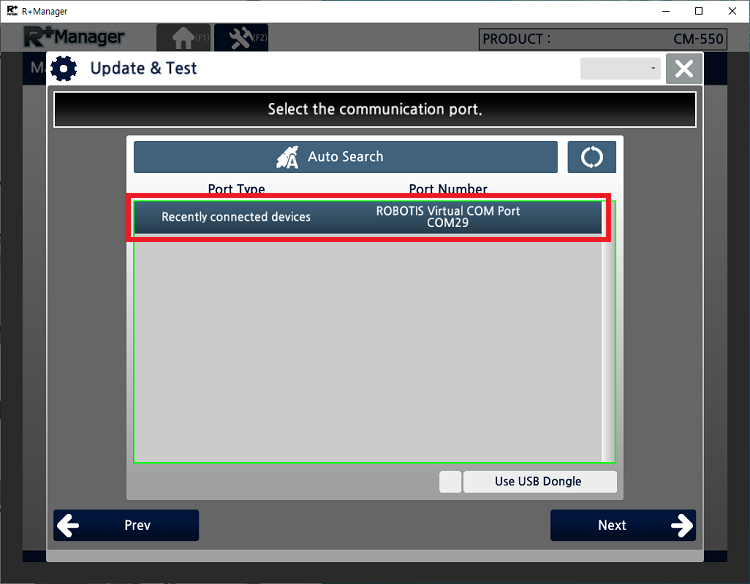Click the Use USB Dongle label
The width and height of the screenshot is (750, 584).
(539, 481)
